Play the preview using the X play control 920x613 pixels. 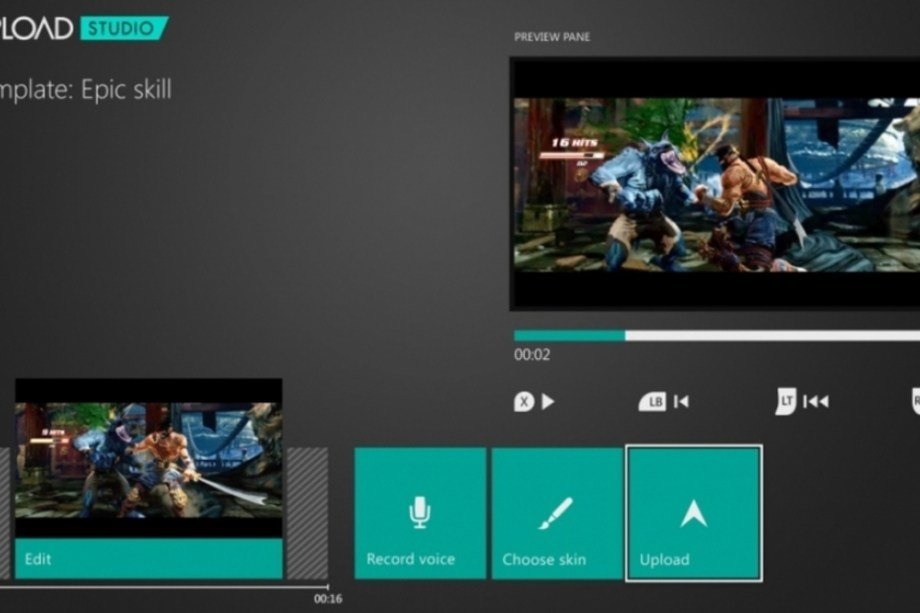click(x=534, y=402)
